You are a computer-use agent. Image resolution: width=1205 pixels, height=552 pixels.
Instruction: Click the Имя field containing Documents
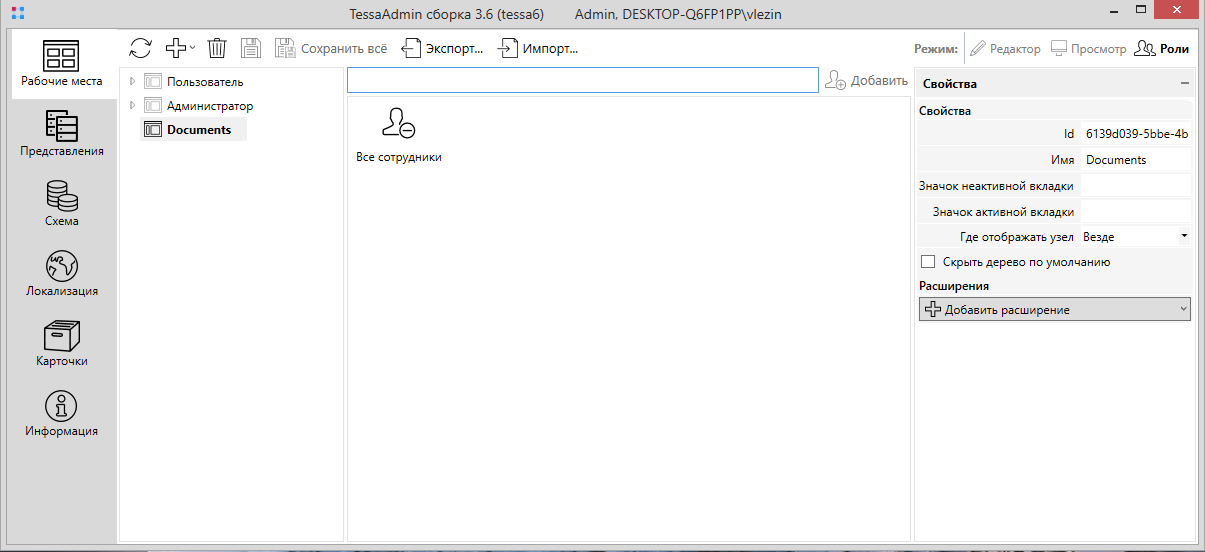pyautogui.click(x=1135, y=160)
